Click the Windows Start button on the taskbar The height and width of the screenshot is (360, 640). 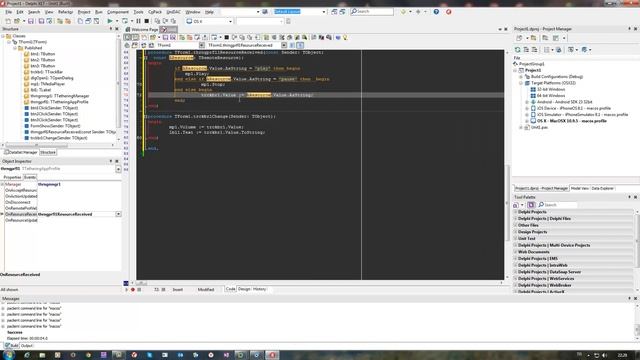pos(9,355)
